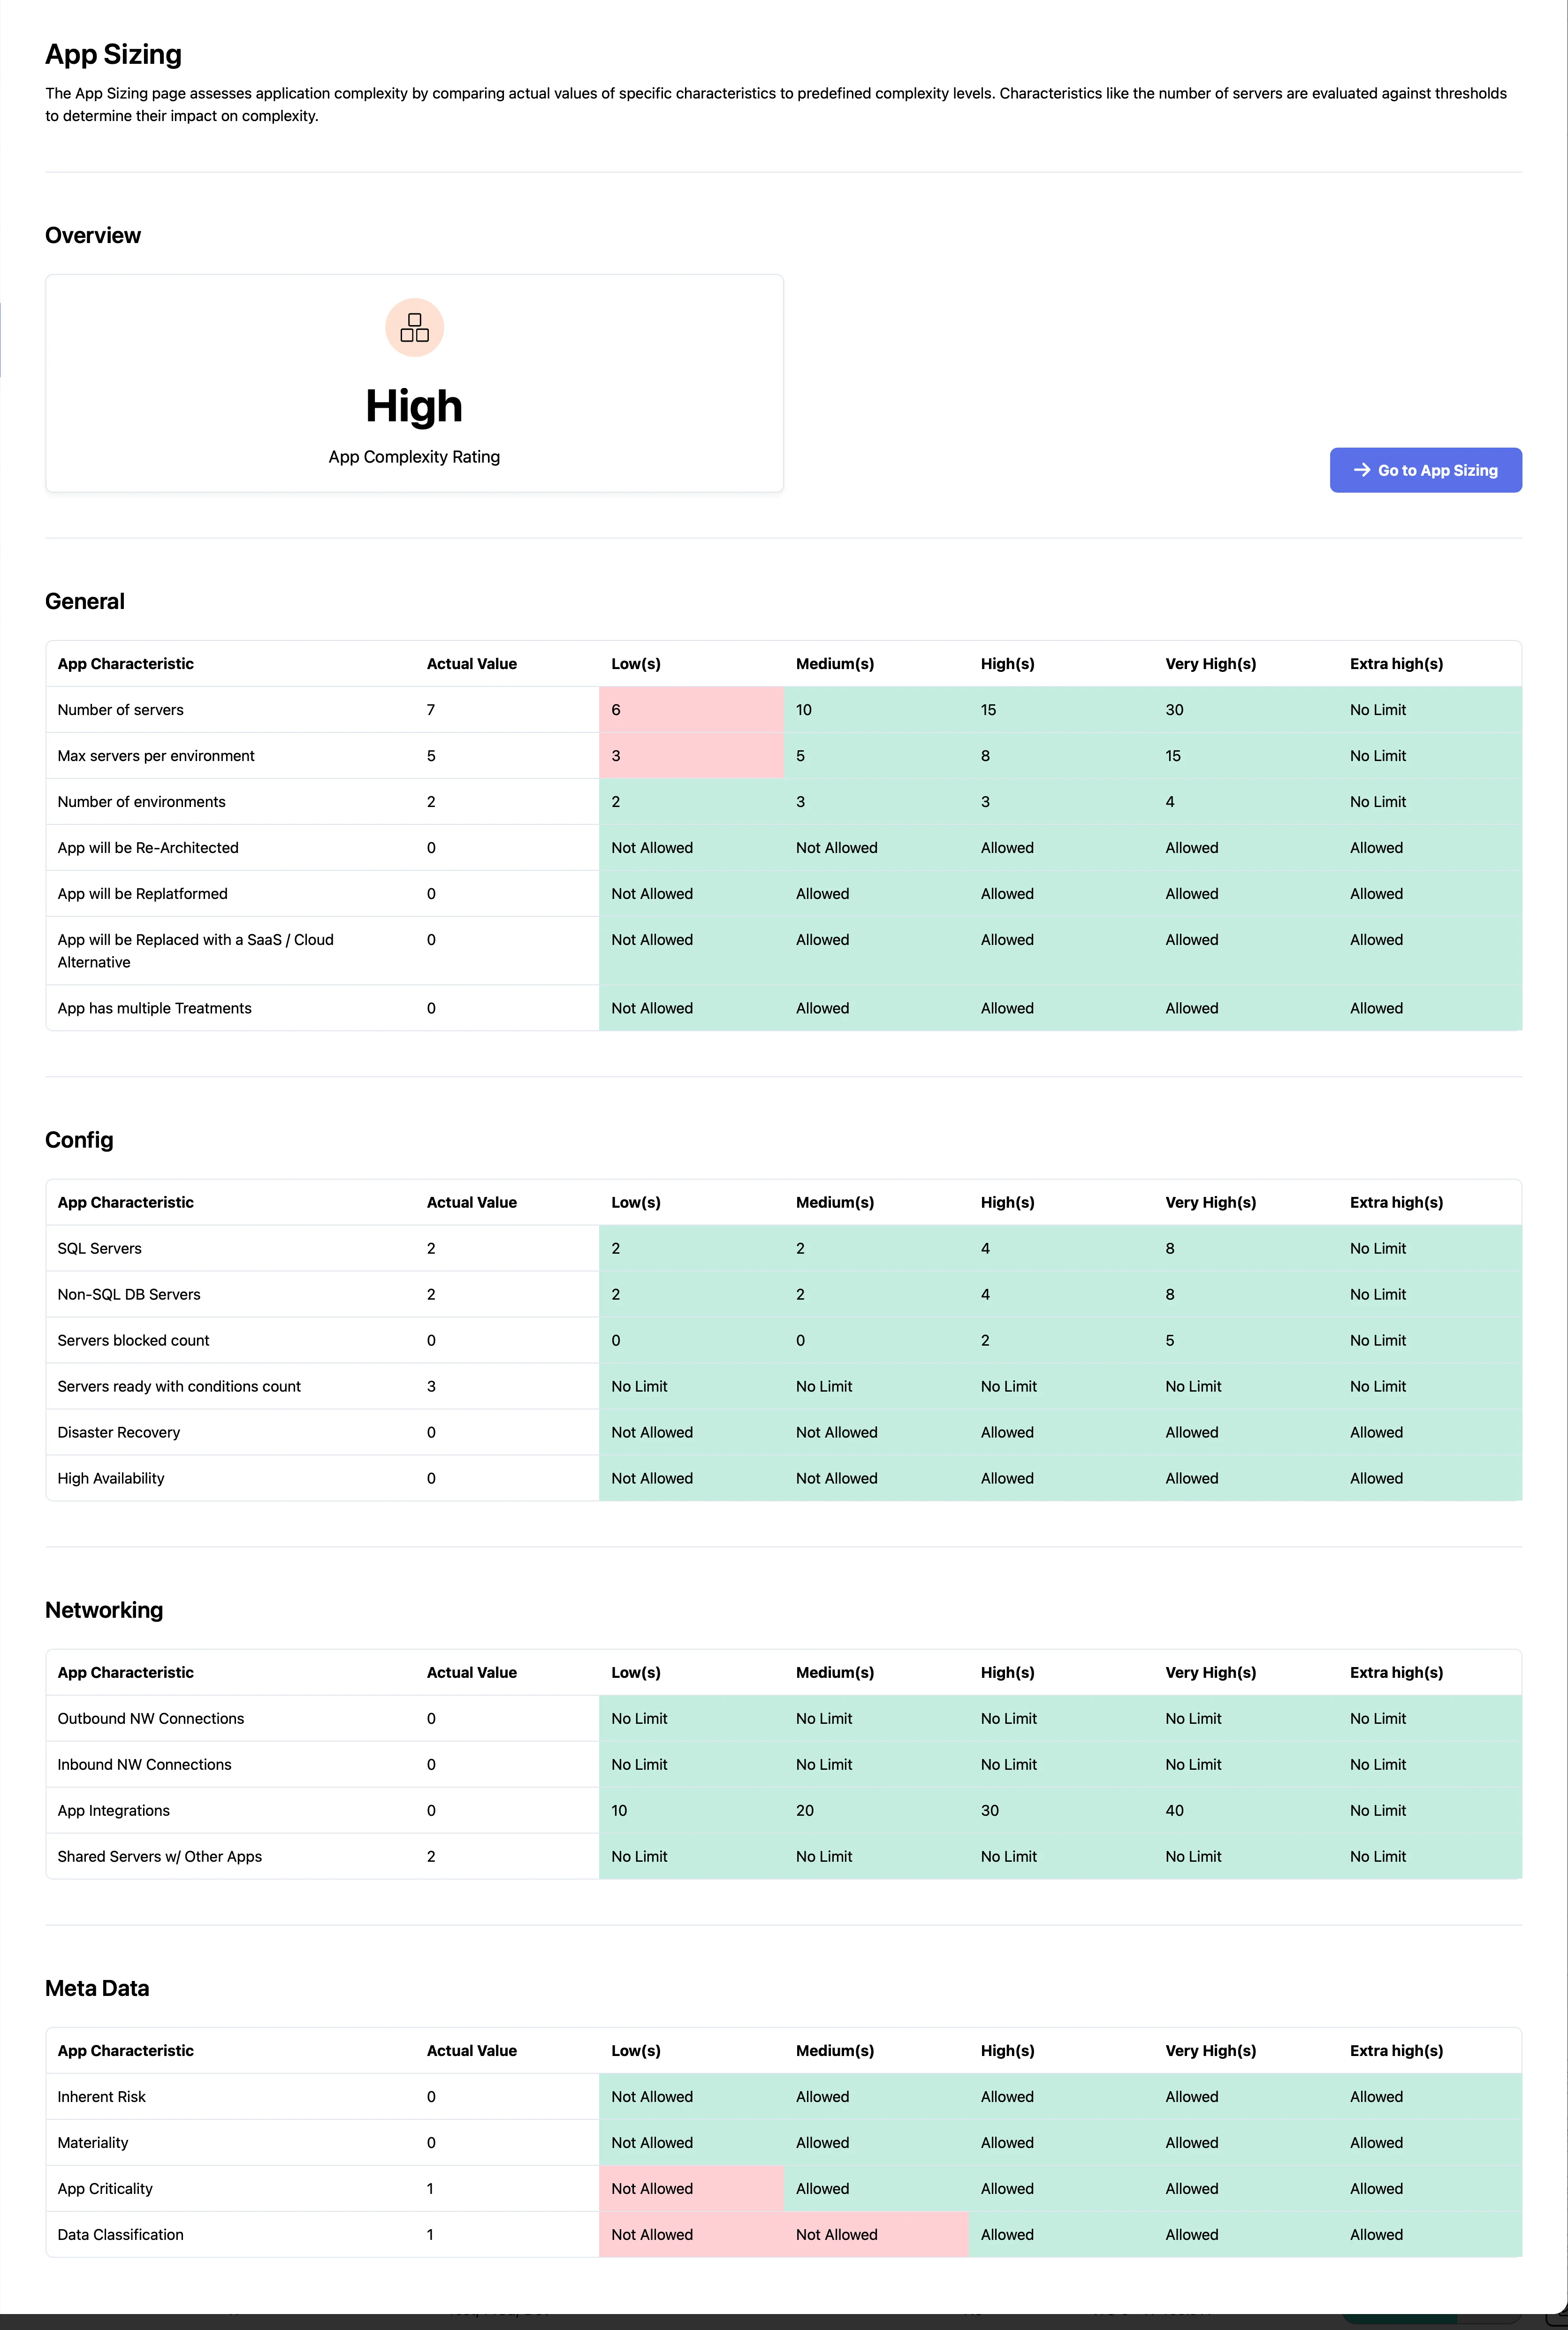
Task: Click the app complexity blocks icon
Action: point(414,327)
